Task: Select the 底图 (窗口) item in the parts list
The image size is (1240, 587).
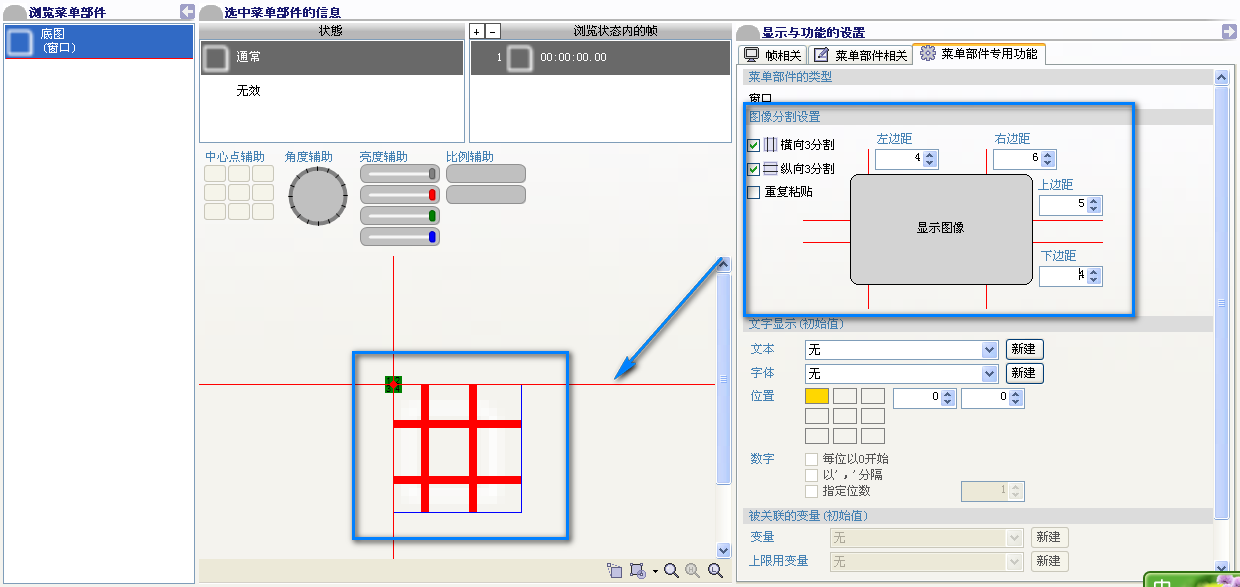Action: 98,41
